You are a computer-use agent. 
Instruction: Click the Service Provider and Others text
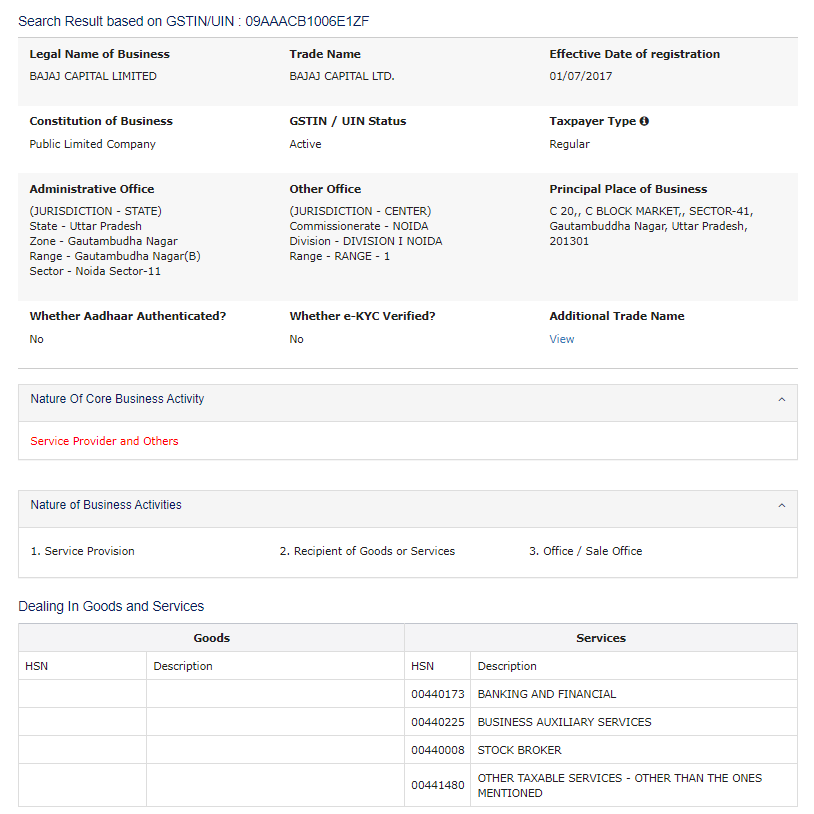[104, 441]
